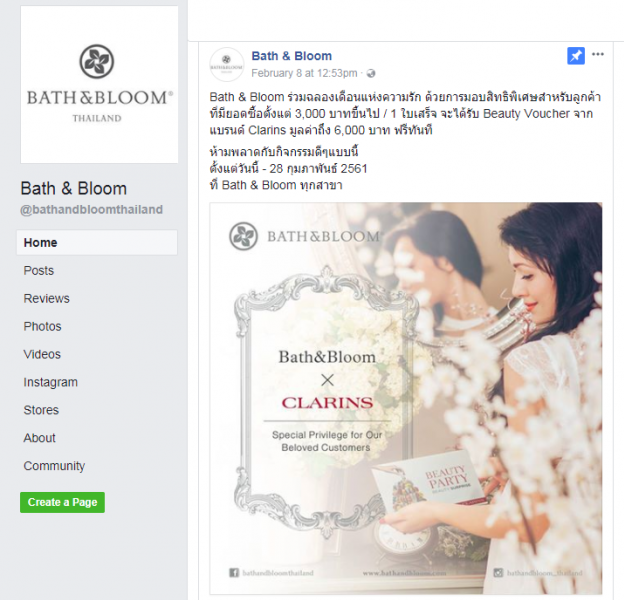
Task: Click the @bathandbloomthailand username
Action: [92, 210]
